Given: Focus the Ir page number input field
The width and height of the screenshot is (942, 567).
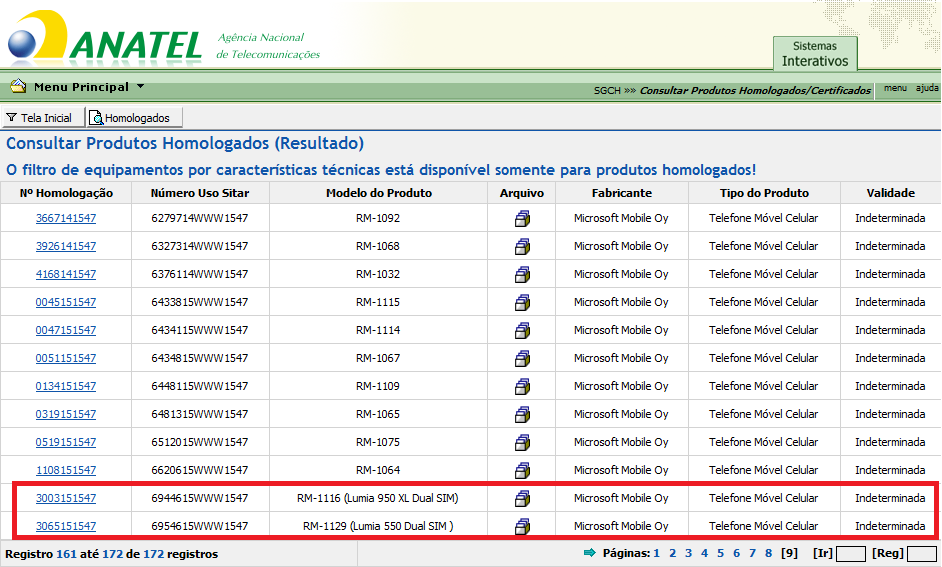Looking at the screenshot, I should pyautogui.click(x=851, y=554).
